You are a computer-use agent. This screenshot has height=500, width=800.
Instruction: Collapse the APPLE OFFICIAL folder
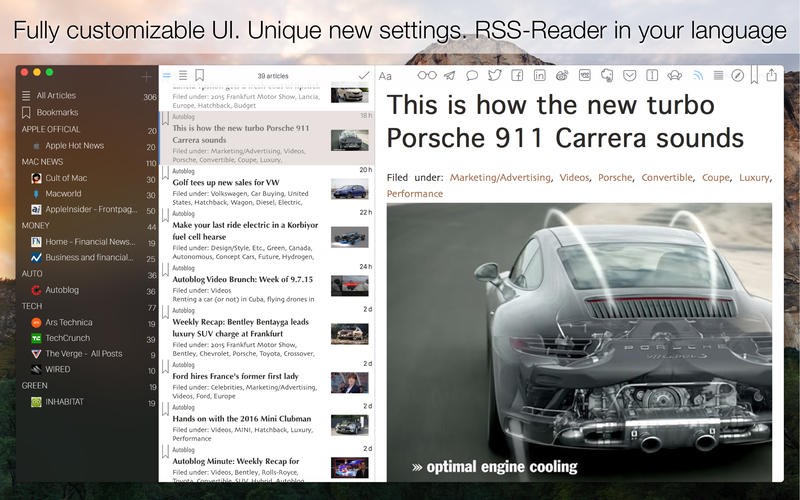[x=51, y=129]
